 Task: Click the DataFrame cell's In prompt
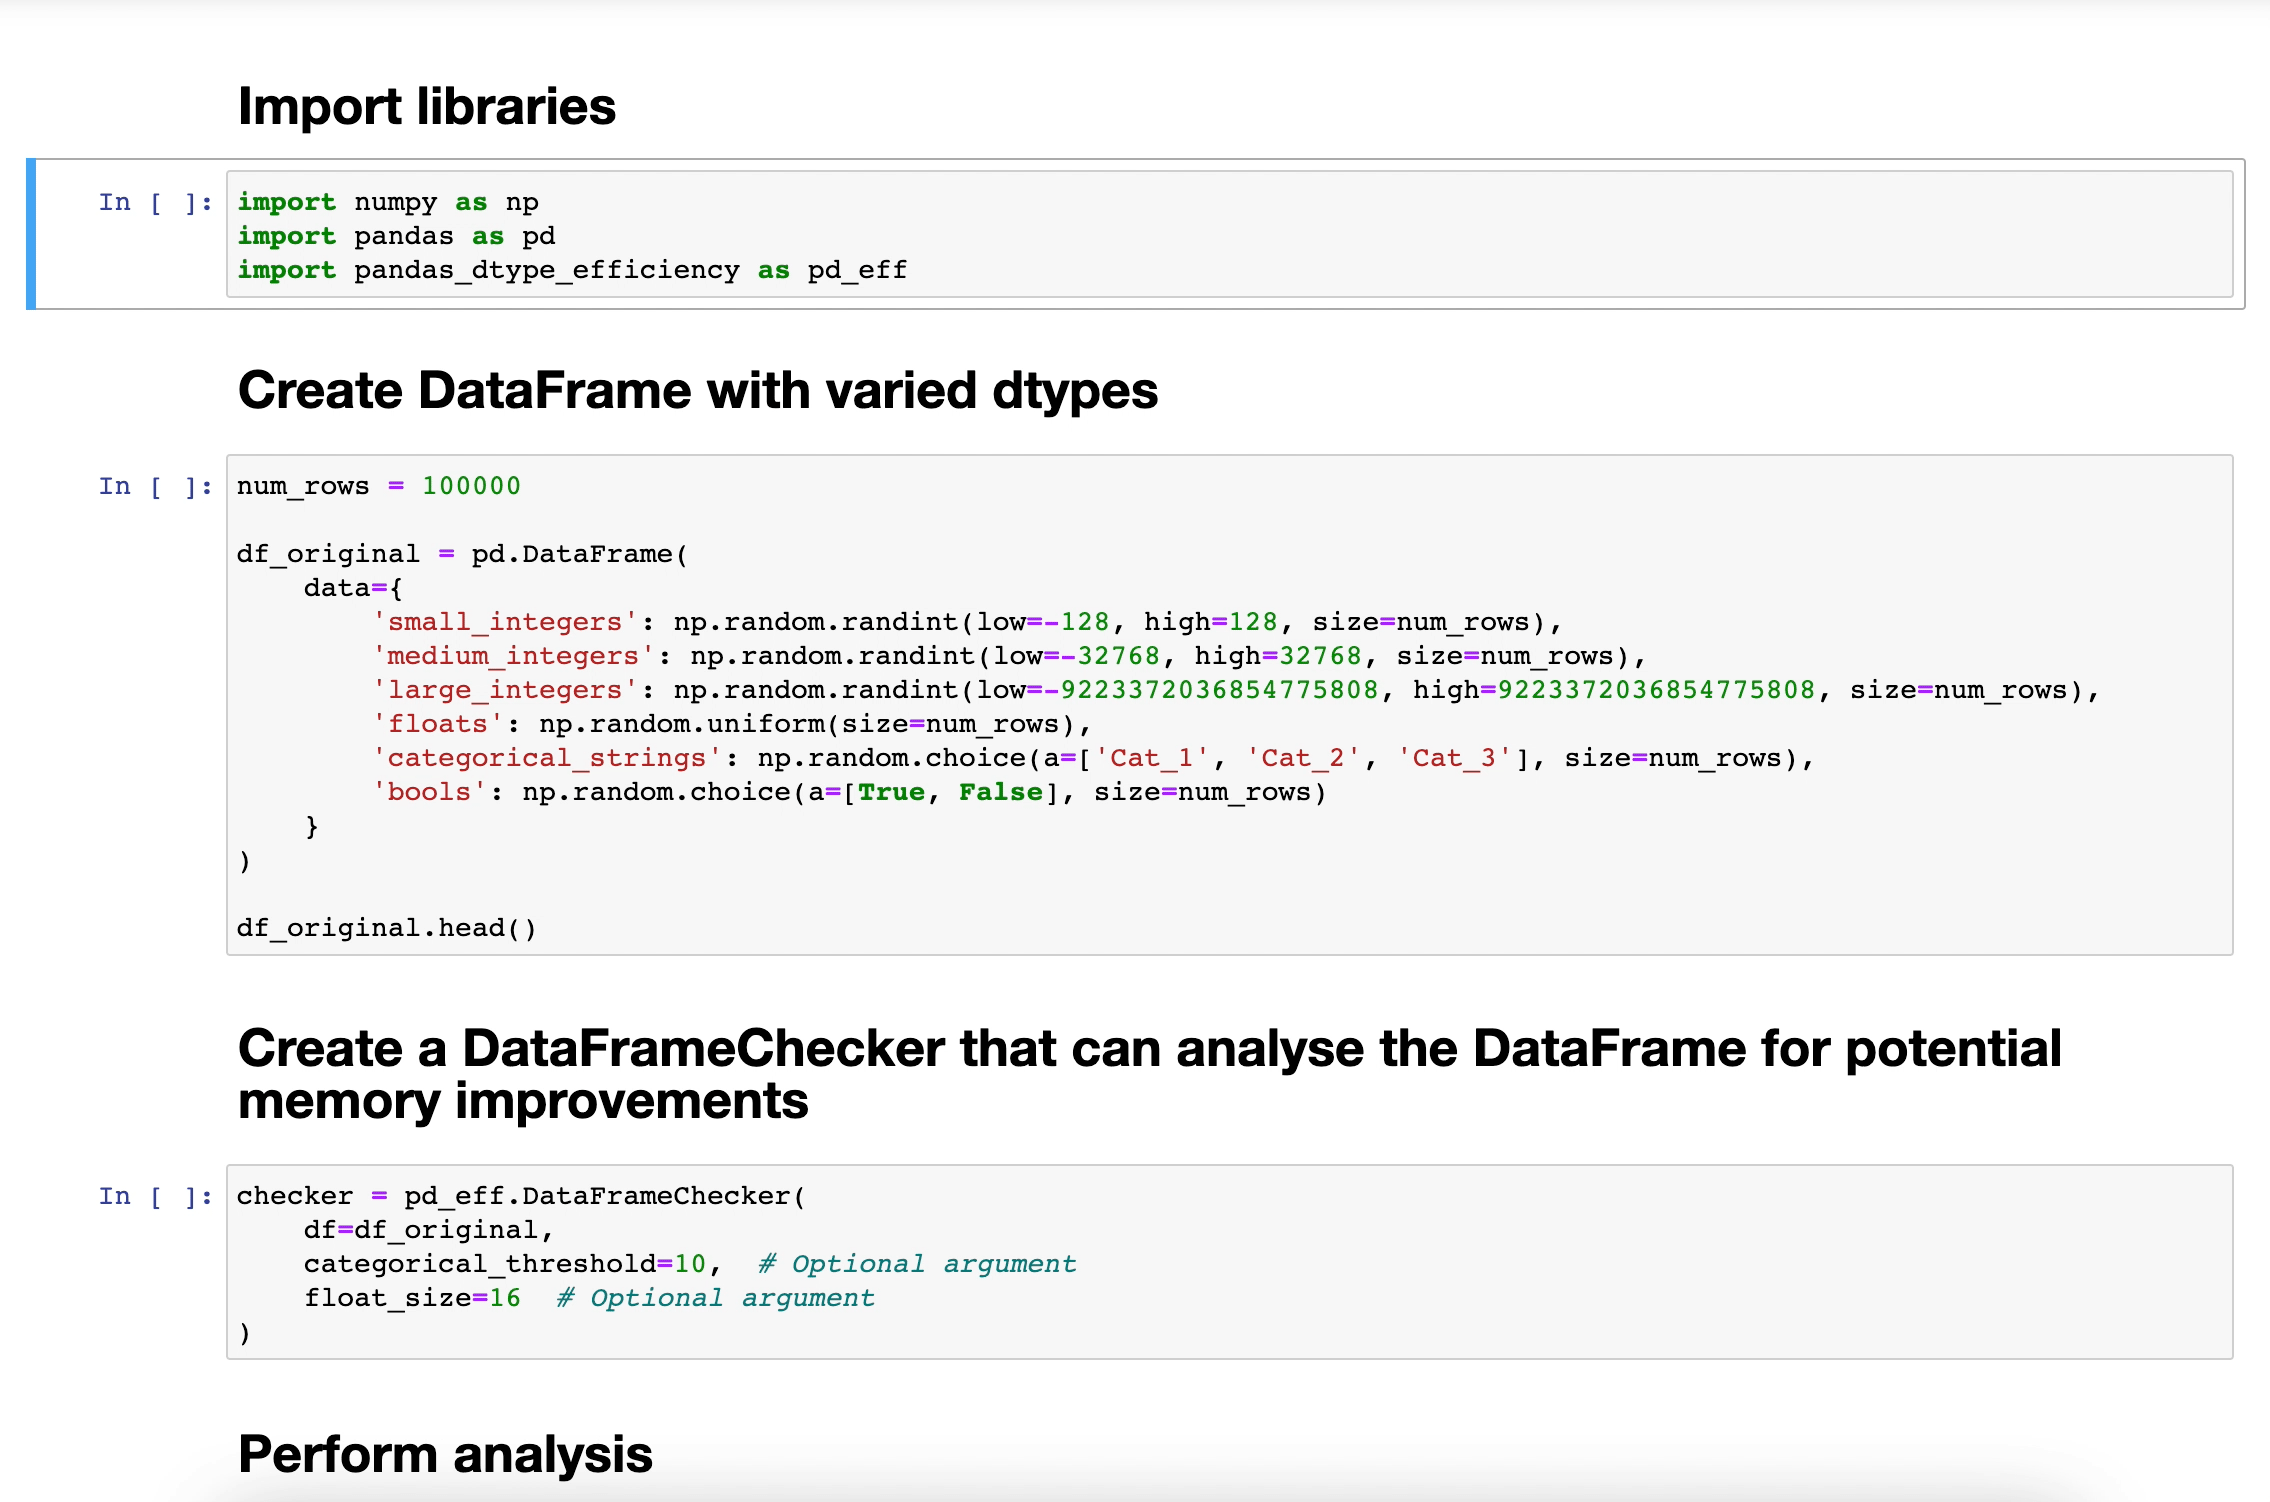155,487
